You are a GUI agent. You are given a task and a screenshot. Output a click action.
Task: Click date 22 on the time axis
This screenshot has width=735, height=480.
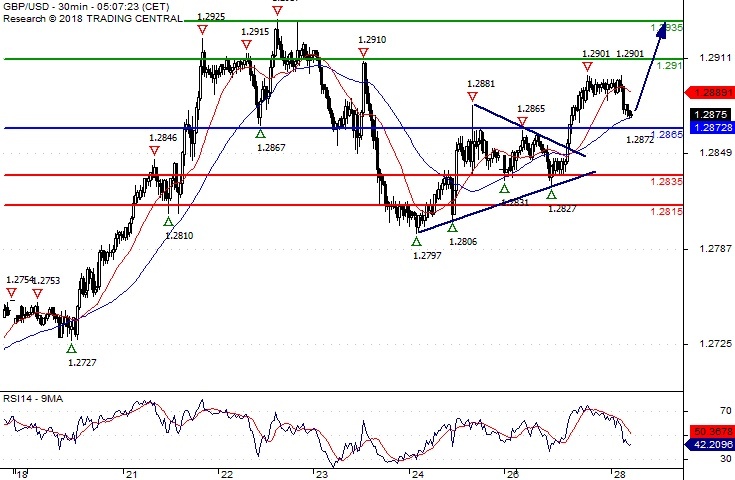click(227, 474)
